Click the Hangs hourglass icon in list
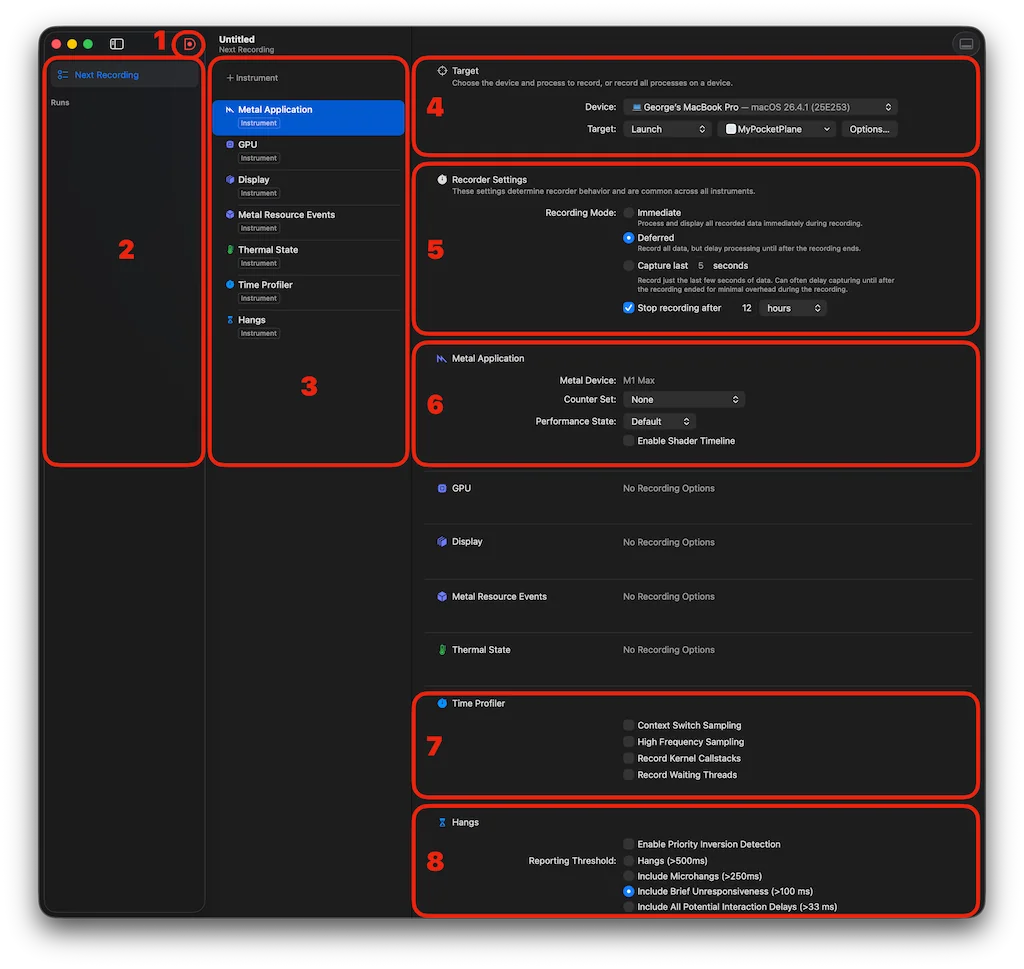The image size is (1024, 969). (x=230, y=320)
